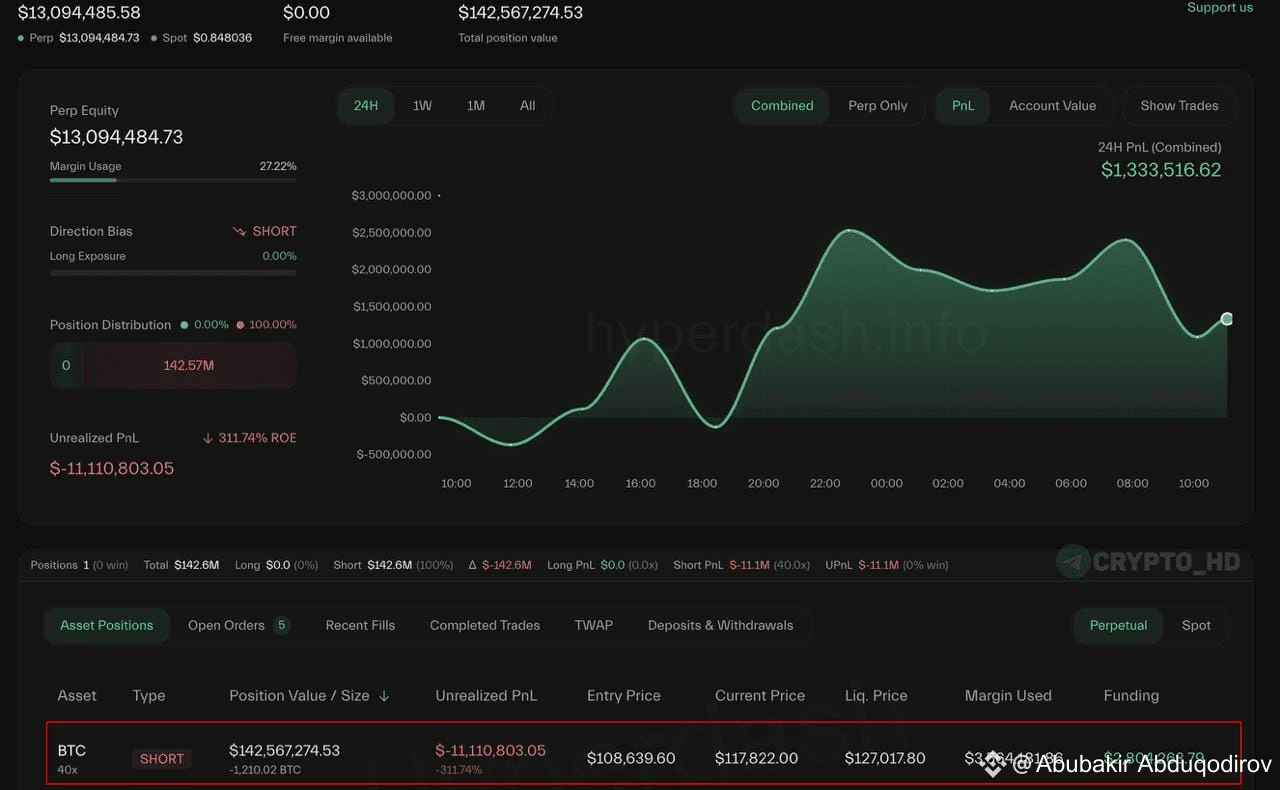Image resolution: width=1280 pixels, height=790 pixels.
Task: Click the Entry Price column header
Action: [624, 696]
